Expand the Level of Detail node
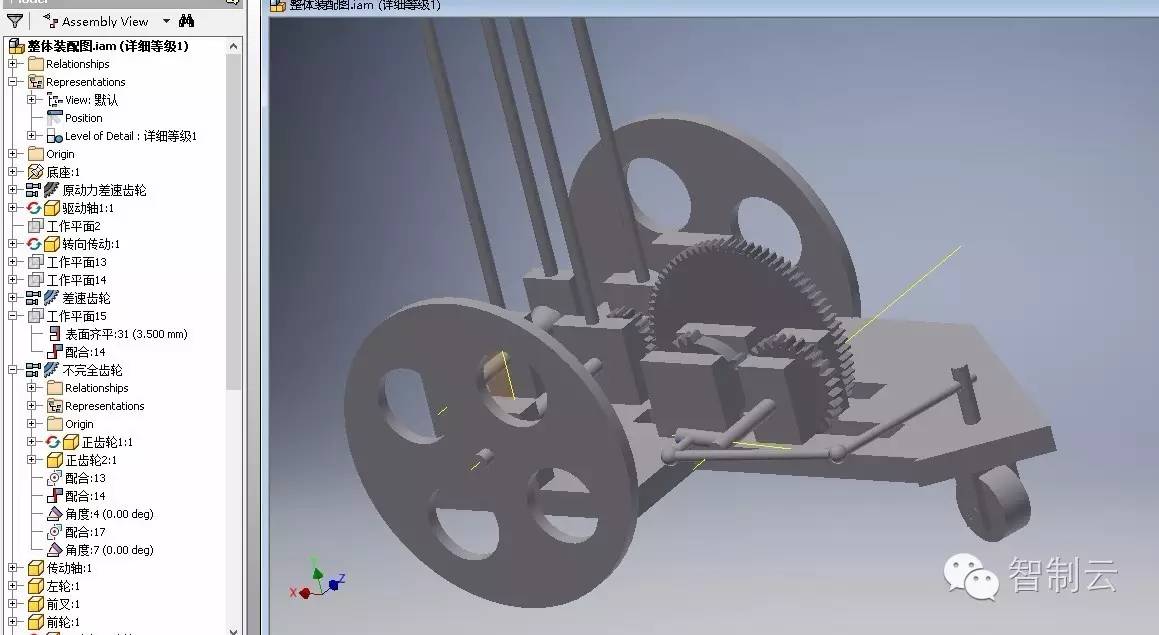This screenshot has height=635, width=1159. click(32, 136)
